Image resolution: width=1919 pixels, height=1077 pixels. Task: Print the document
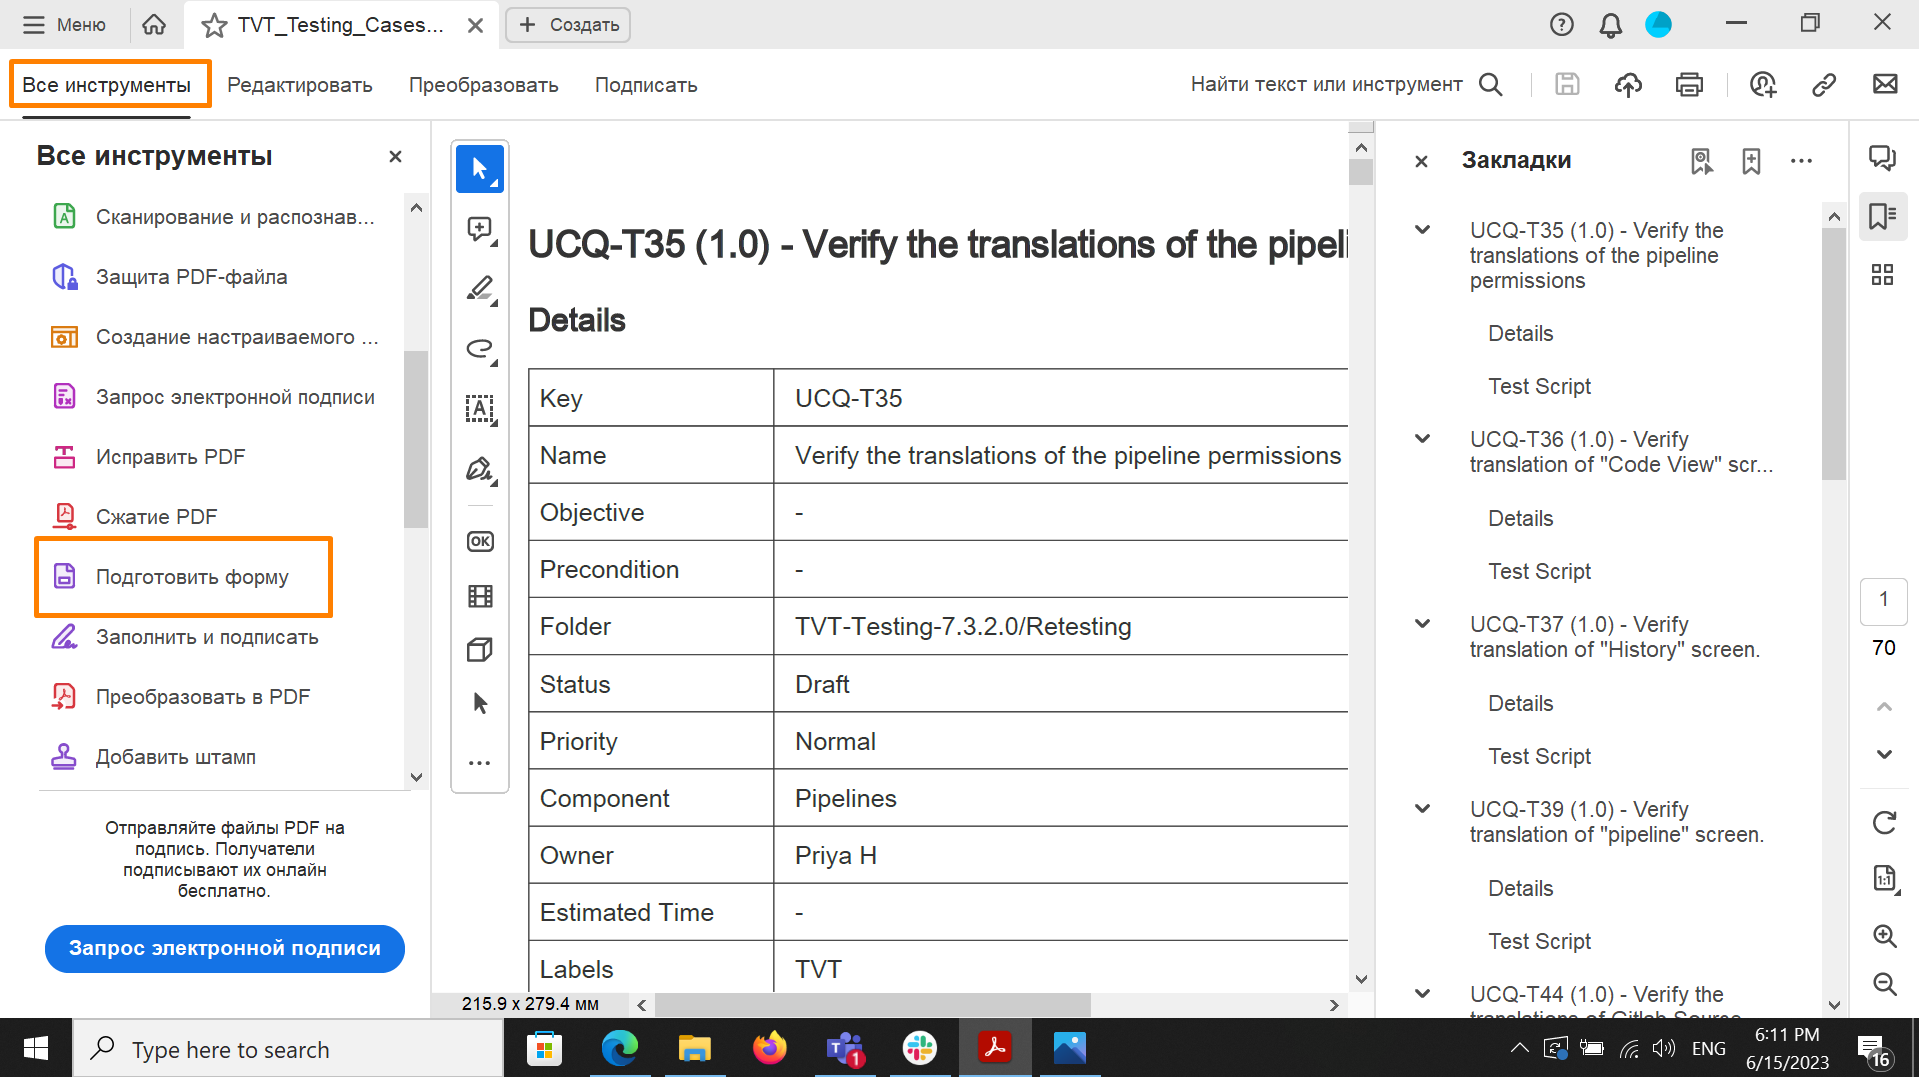(1689, 85)
